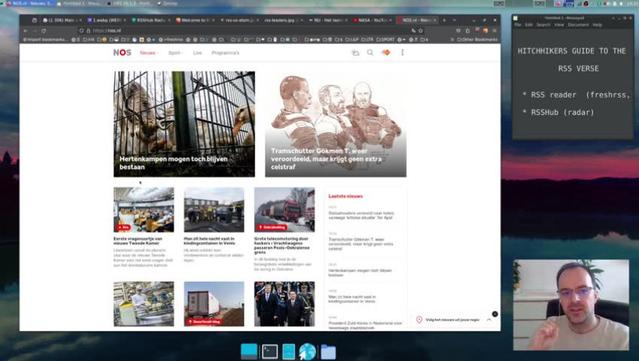This screenshot has height=361, width=639.
Task: Open the kledingcontainer in Venlo article image
Action: [214, 209]
